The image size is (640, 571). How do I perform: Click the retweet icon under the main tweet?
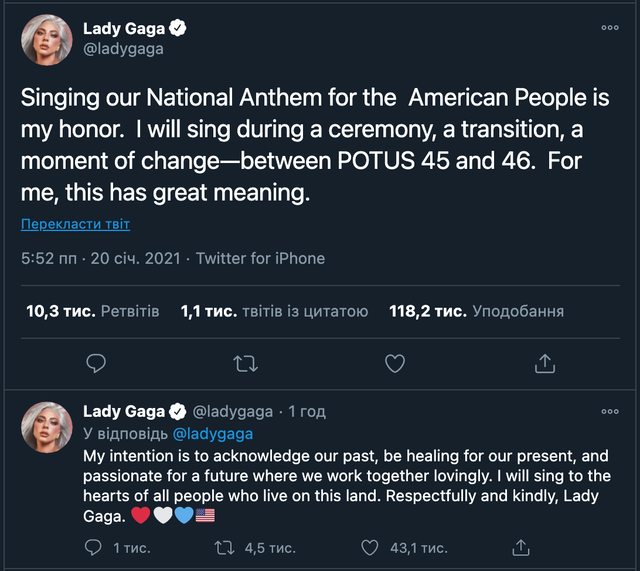click(245, 362)
